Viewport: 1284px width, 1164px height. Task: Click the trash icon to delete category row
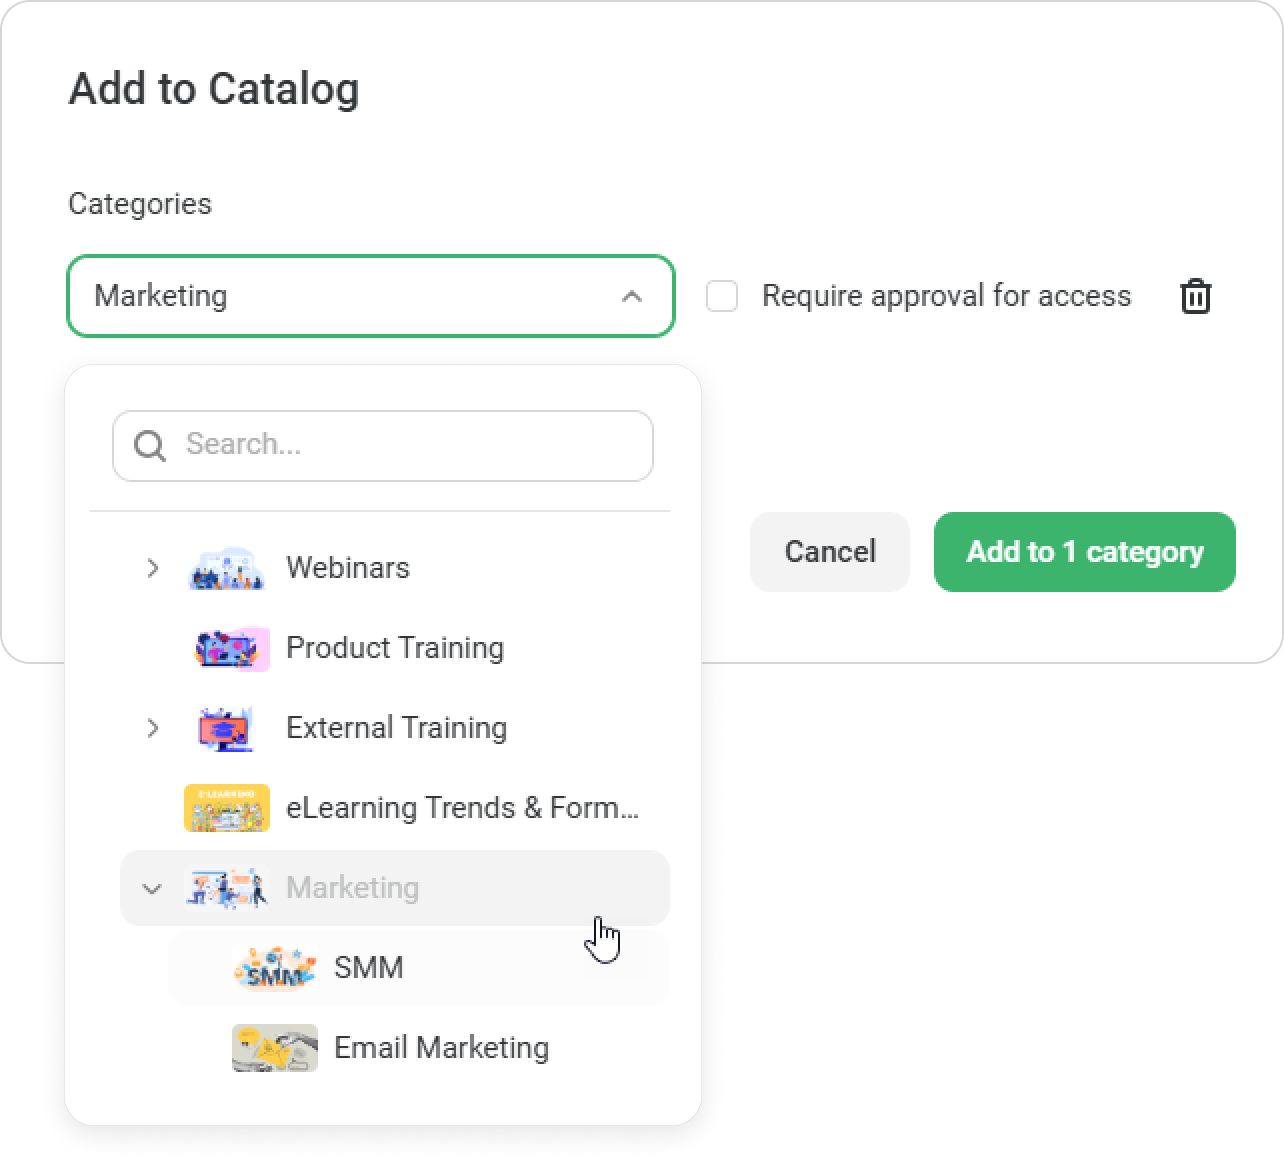point(1195,296)
